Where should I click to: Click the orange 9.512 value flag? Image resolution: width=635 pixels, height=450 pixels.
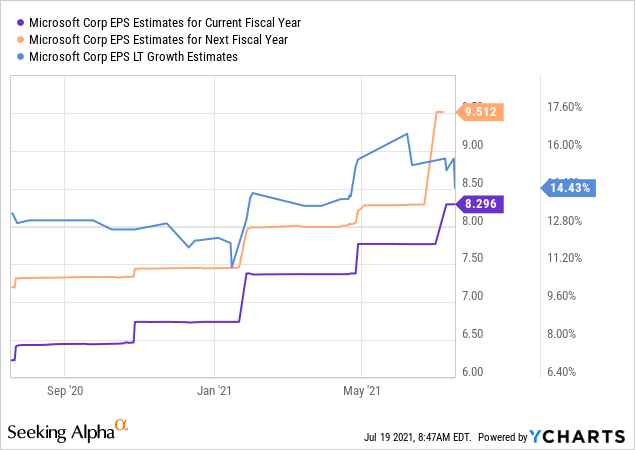(483, 112)
